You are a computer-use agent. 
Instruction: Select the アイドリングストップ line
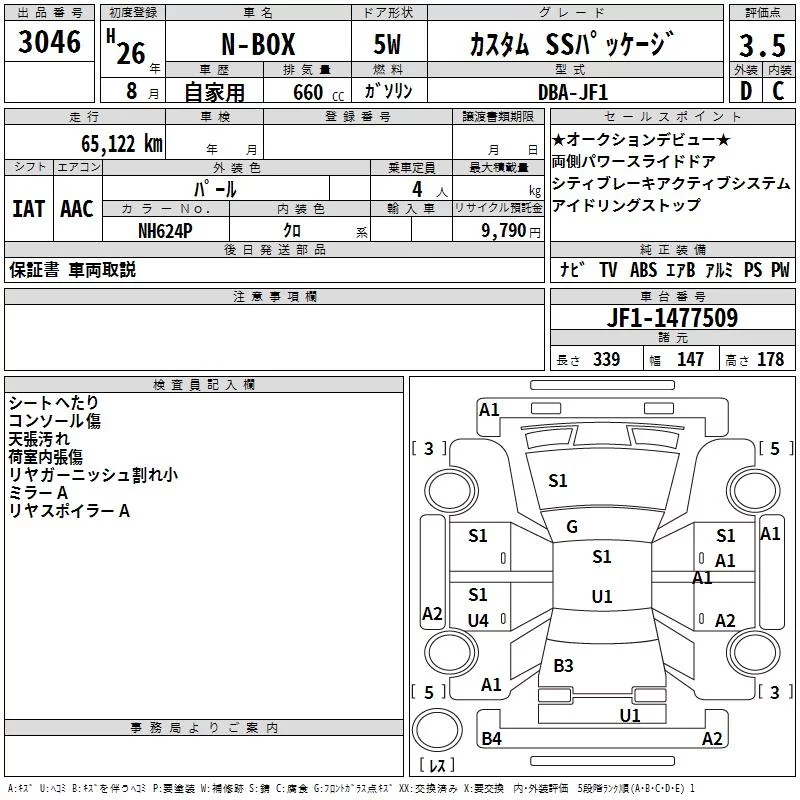(x=627, y=205)
